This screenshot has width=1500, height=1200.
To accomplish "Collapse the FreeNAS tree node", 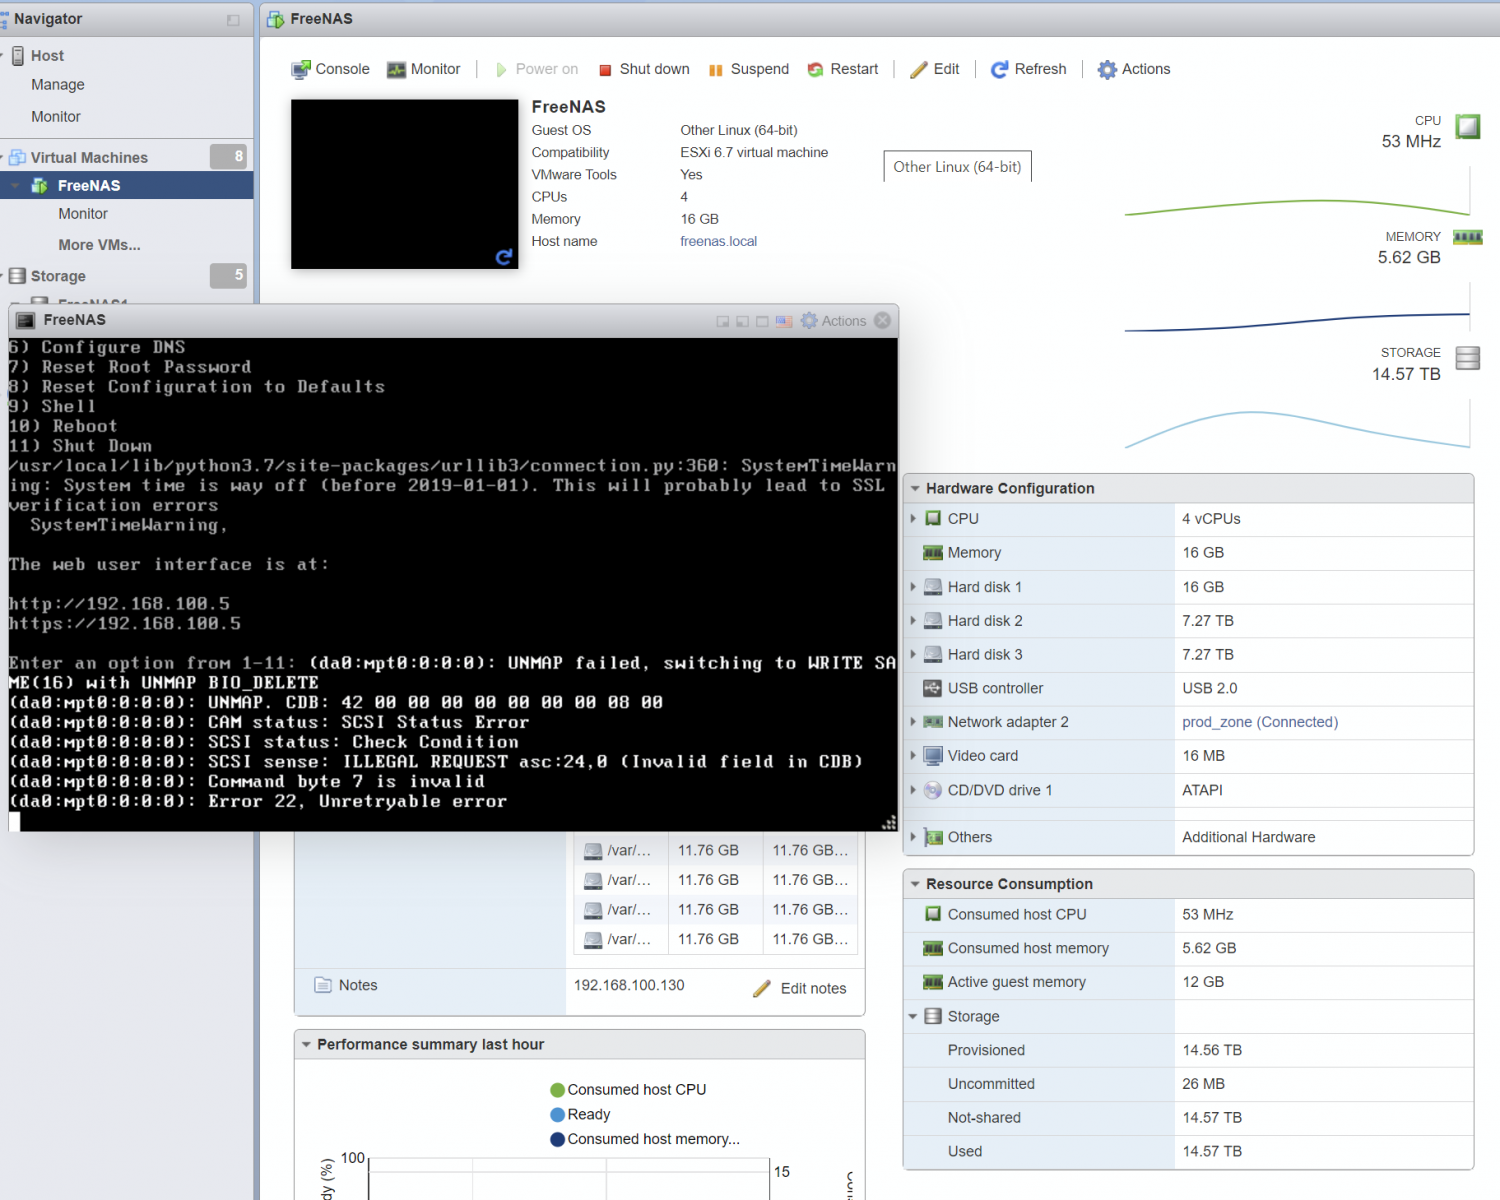I will (15, 186).
